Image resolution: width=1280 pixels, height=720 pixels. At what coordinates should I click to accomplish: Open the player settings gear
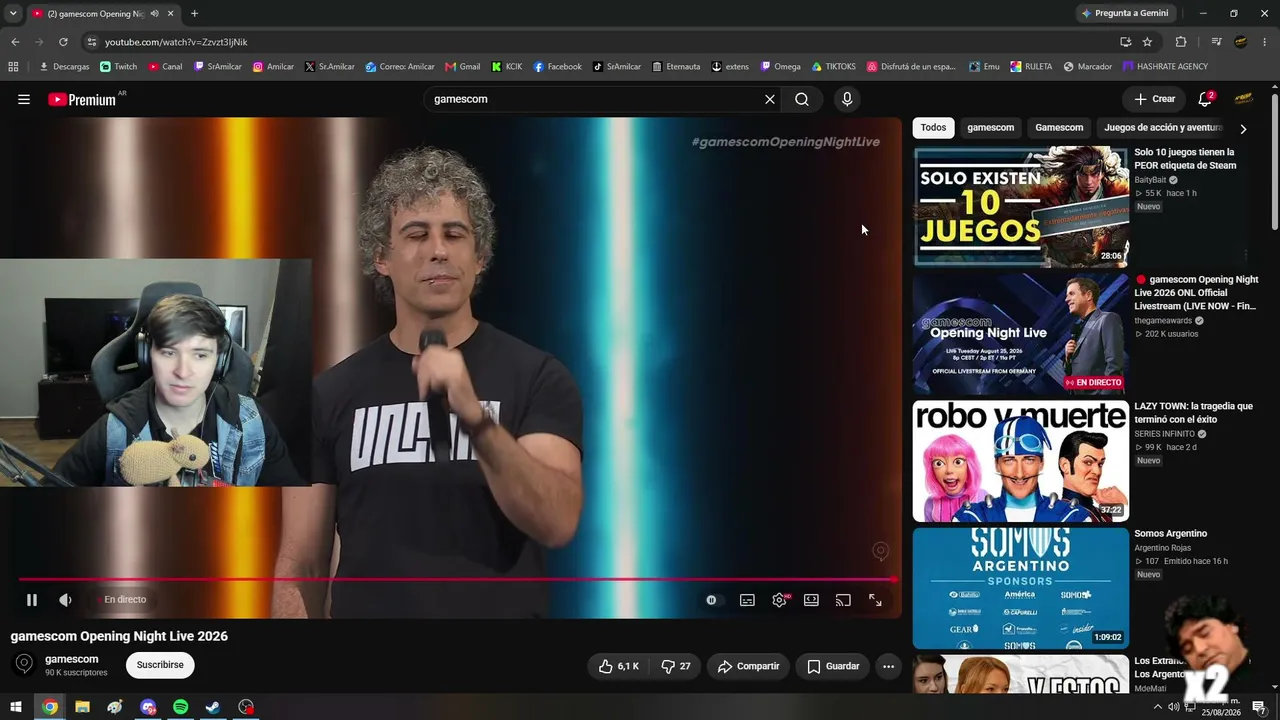780,600
